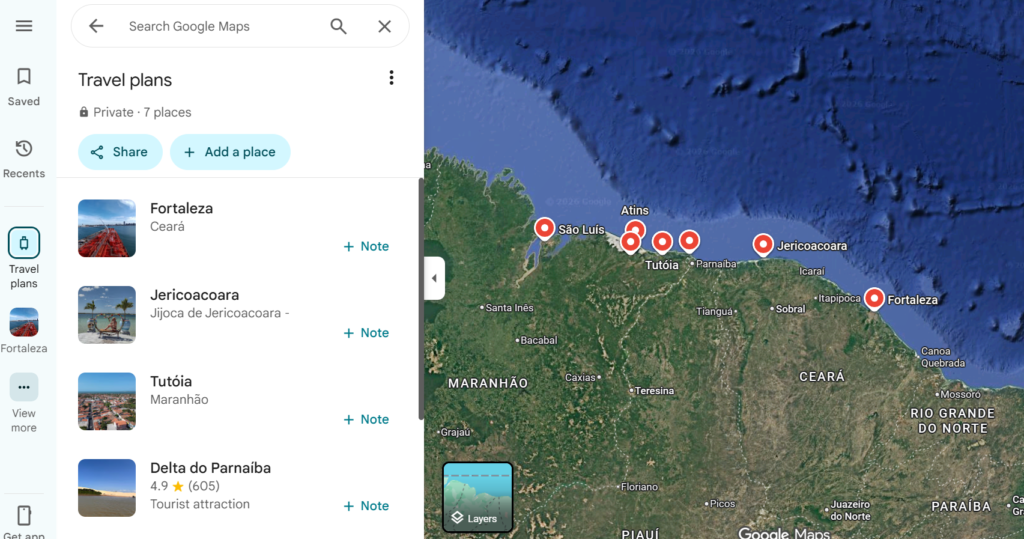The height and width of the screenshot is (539, 1024).
Task: Click the Picos map label
Action: point(722,504)
